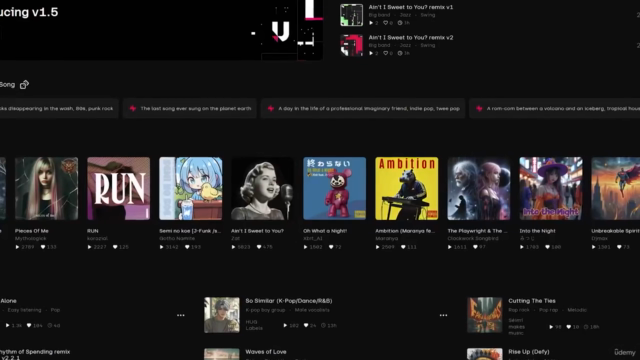Open thumbnail of Ain't I Sweet remix v2
Image resolution: width=640 pixels, height=360 pixels.
click(351, 45)
